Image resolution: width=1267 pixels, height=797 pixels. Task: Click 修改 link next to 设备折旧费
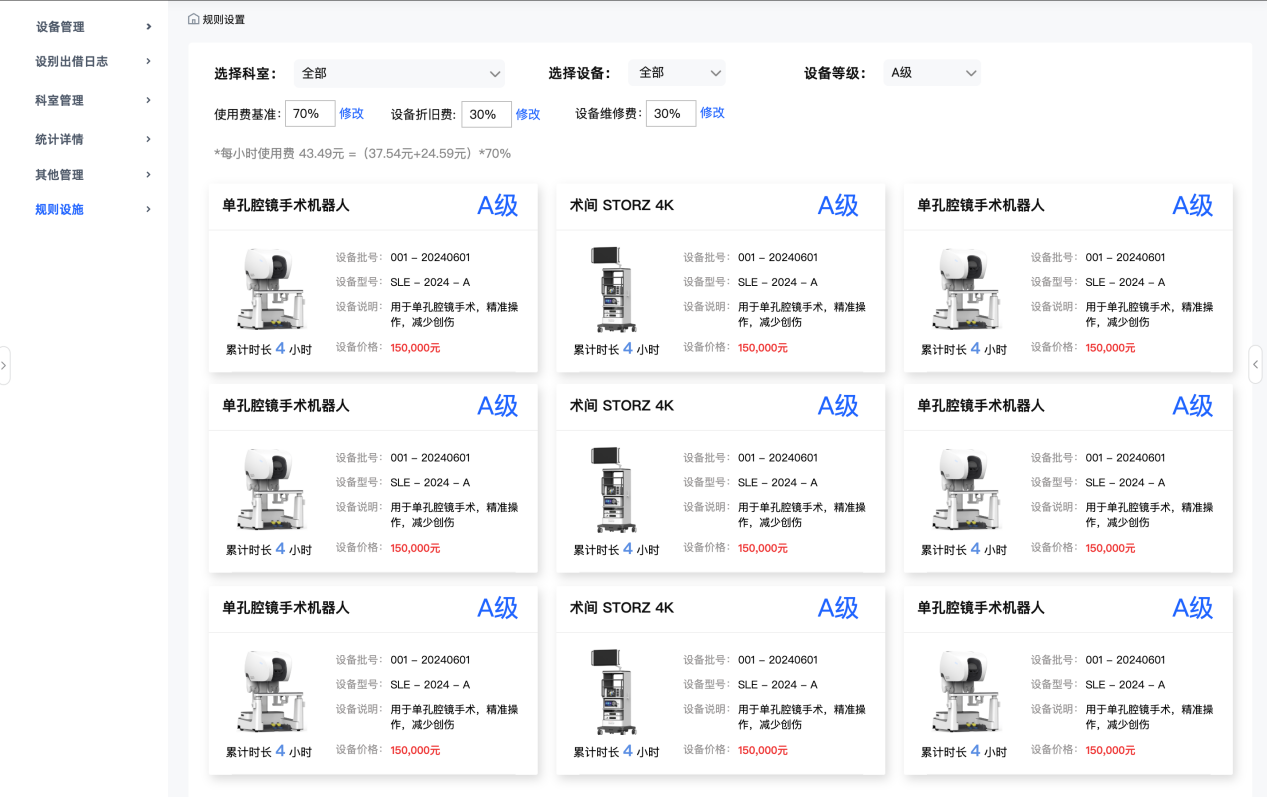click(527, 114)
